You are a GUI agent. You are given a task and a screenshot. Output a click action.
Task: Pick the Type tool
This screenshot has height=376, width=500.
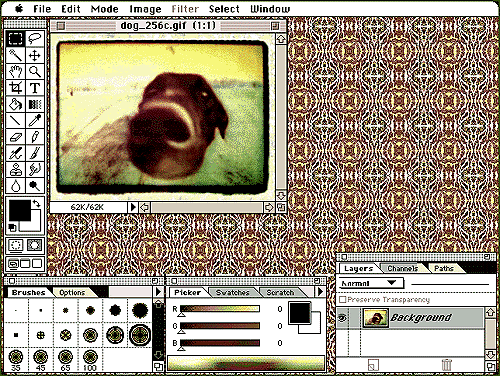pyautogui.click(x=35, y=88)
